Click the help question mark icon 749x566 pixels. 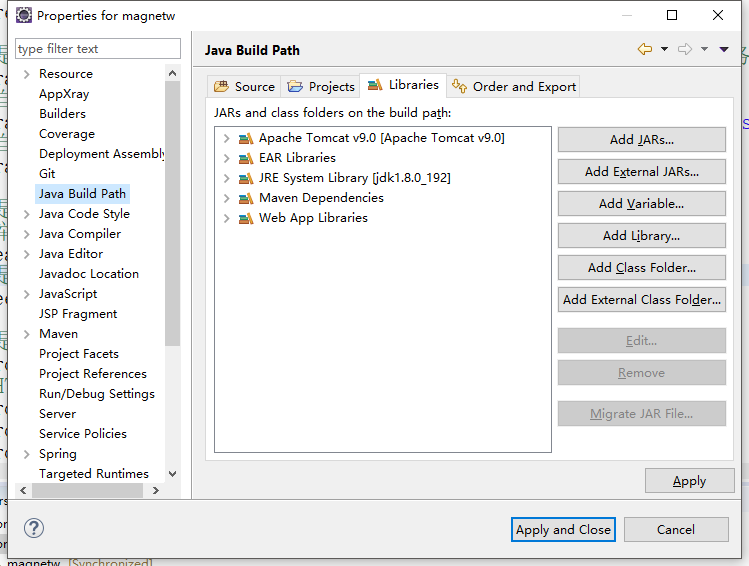click(34, 528)
